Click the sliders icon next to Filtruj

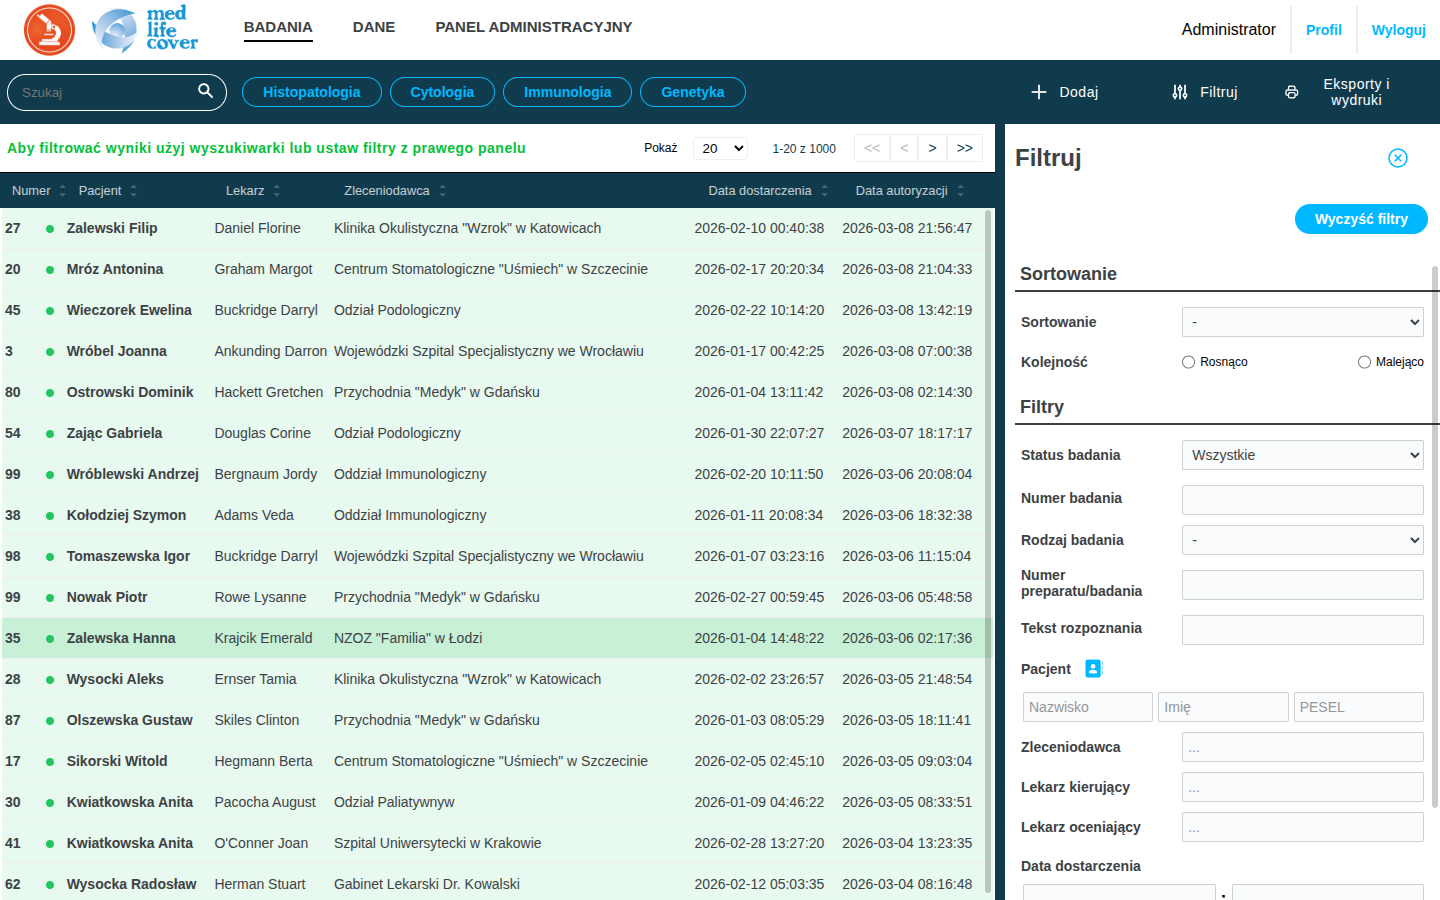click(1180, 92)
